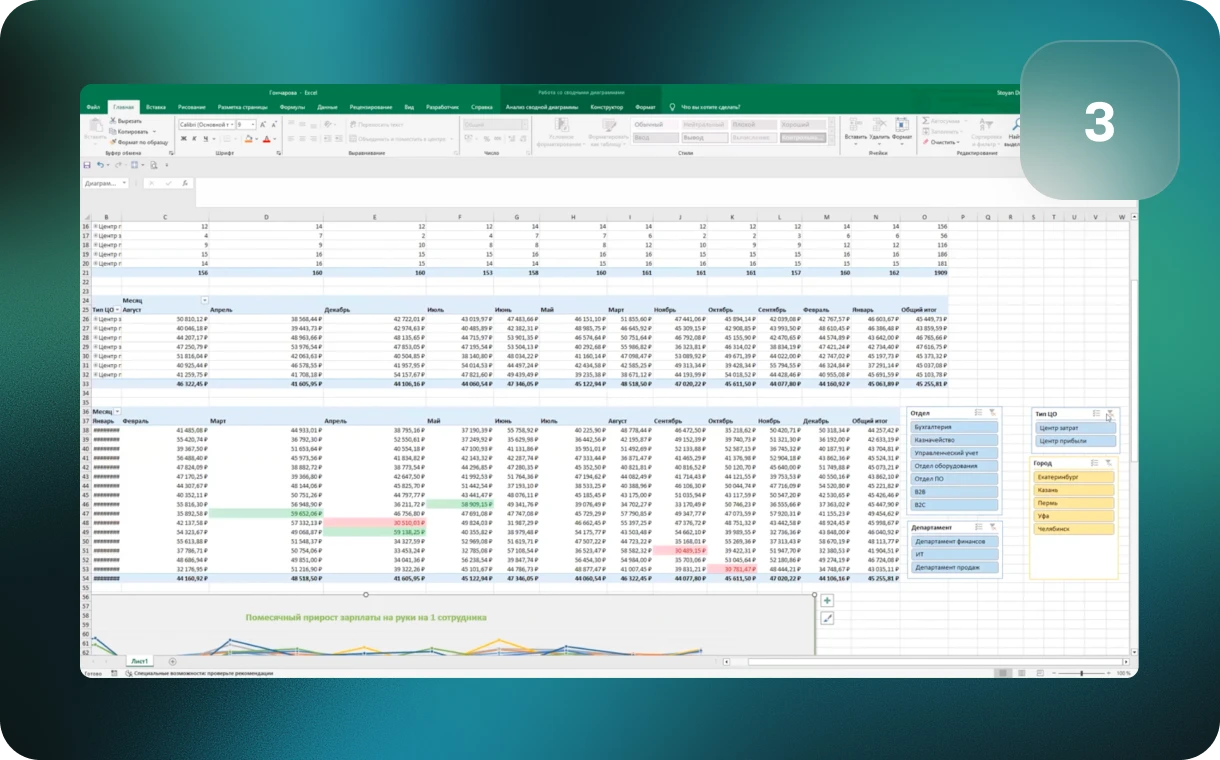Select Бухгалтерия in the Отдел slicer

click(954, 427)
